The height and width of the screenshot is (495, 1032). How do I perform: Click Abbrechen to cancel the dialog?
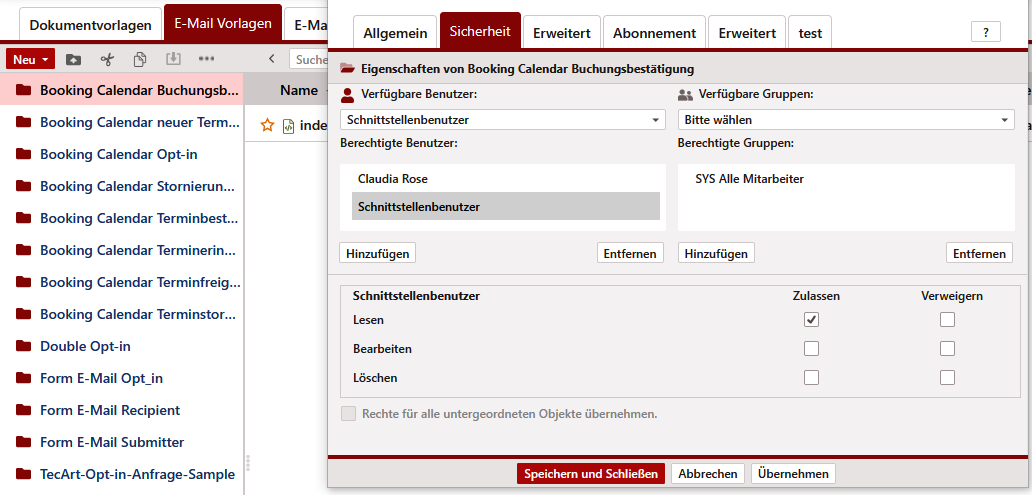[x=706, y=474]
